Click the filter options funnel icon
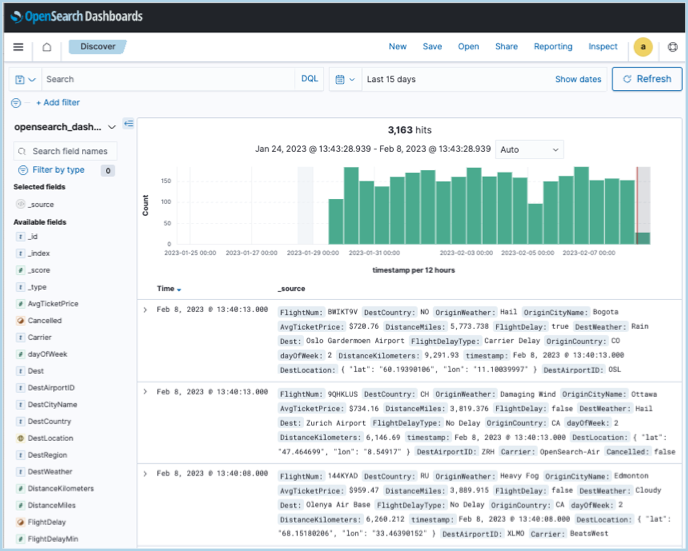Image resolution: width=688 pixels, height=551 pixels. (16, 103)
